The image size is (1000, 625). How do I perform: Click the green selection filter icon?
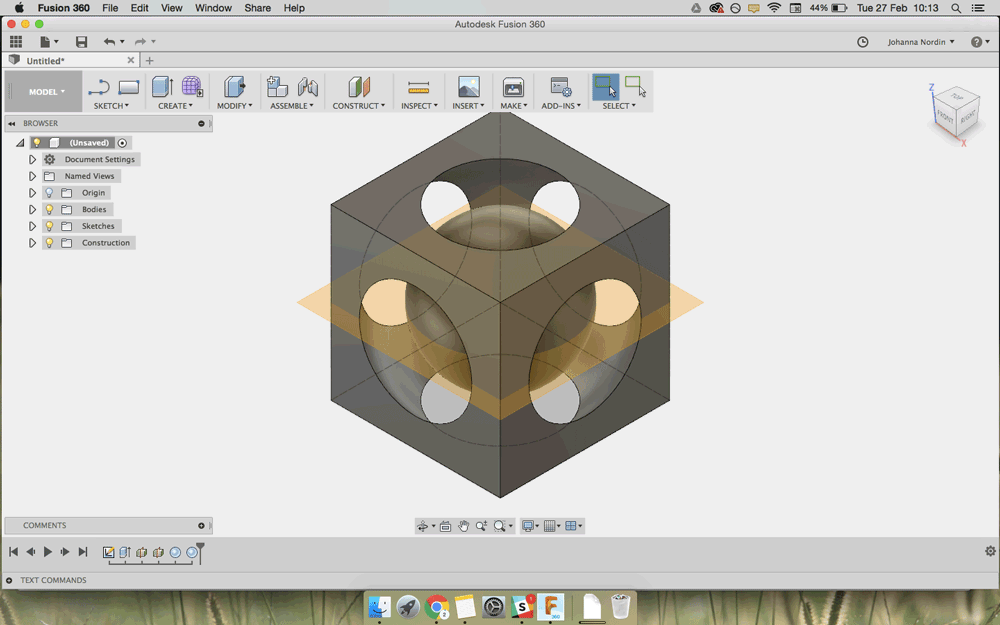click(635, 87)
